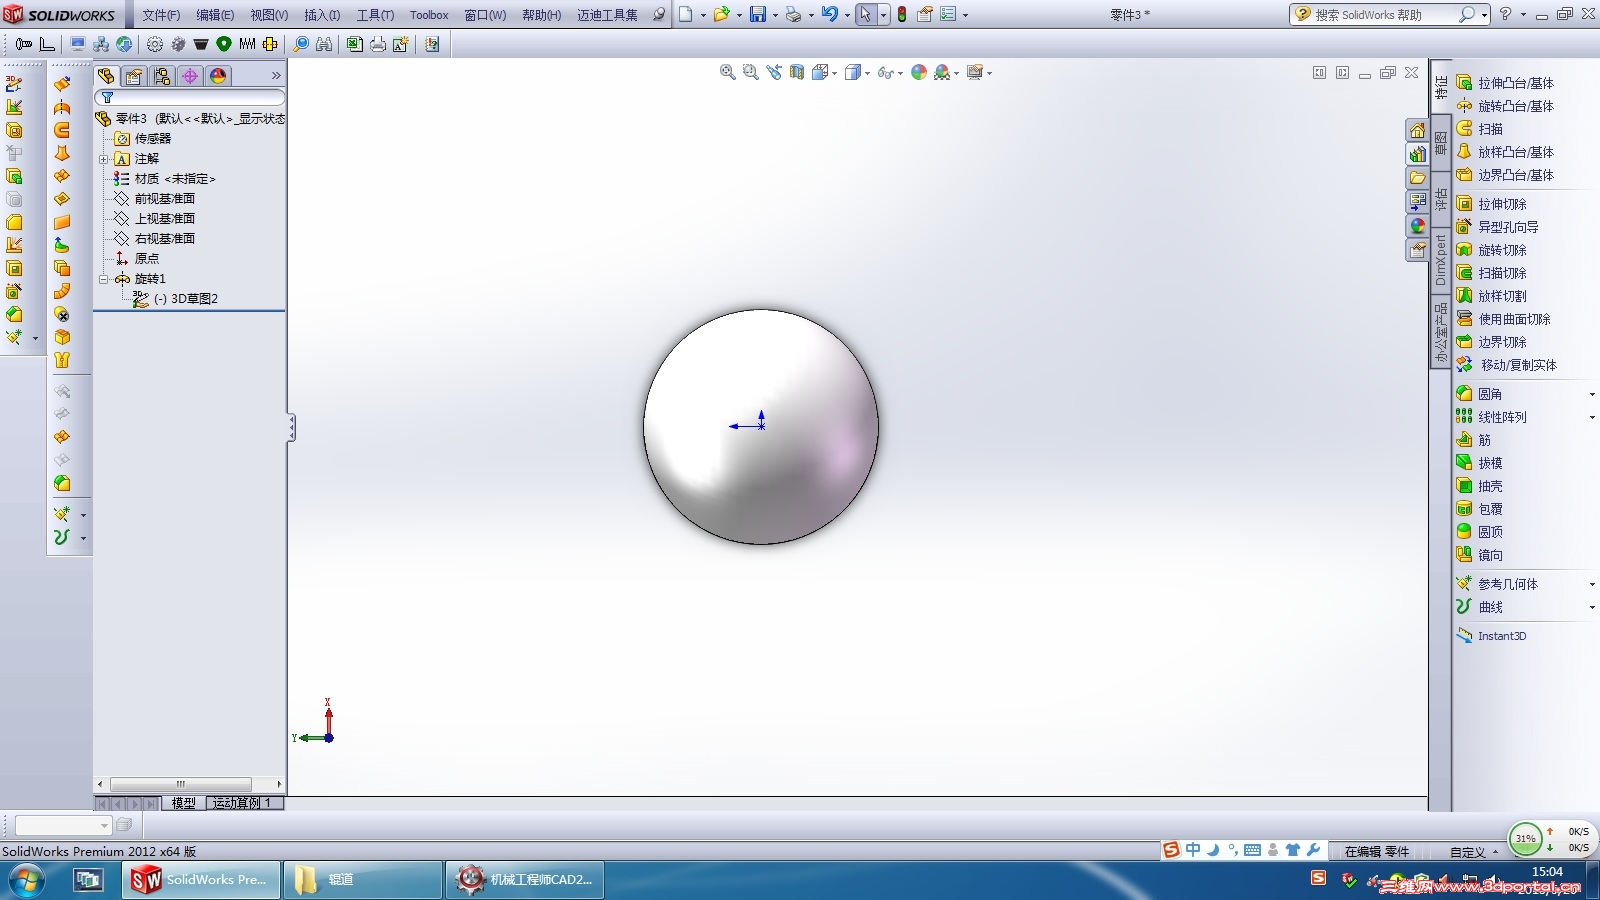Open the Toolbox menu
This screenshot has height=900, width=1600.
[429, 15]
